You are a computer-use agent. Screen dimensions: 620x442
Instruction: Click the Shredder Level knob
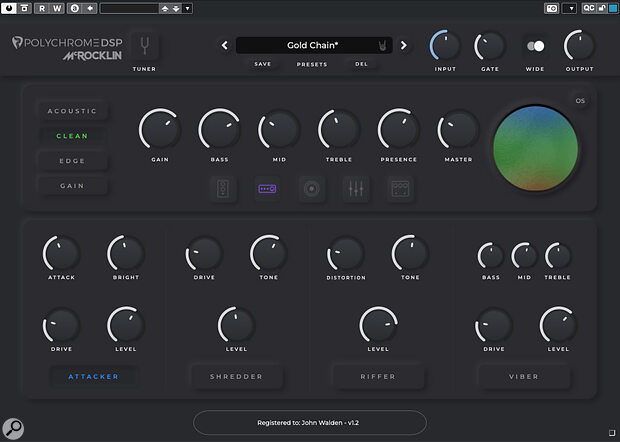(x=236, y=325)
